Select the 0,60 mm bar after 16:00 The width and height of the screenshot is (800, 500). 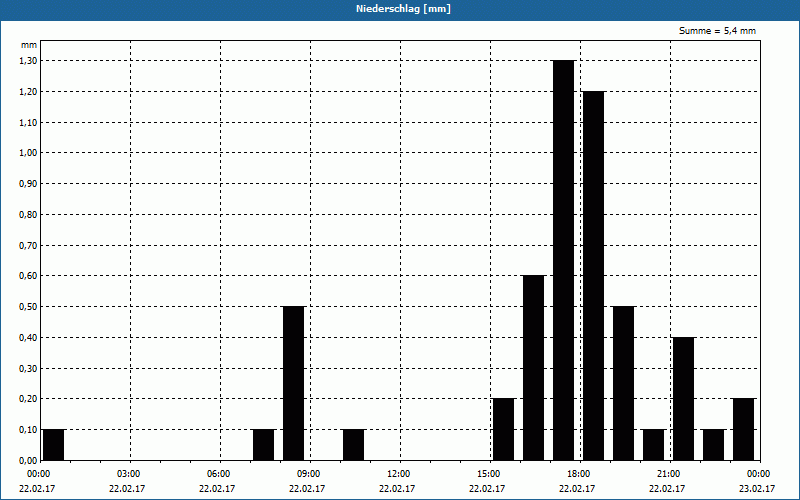(534, 368)
